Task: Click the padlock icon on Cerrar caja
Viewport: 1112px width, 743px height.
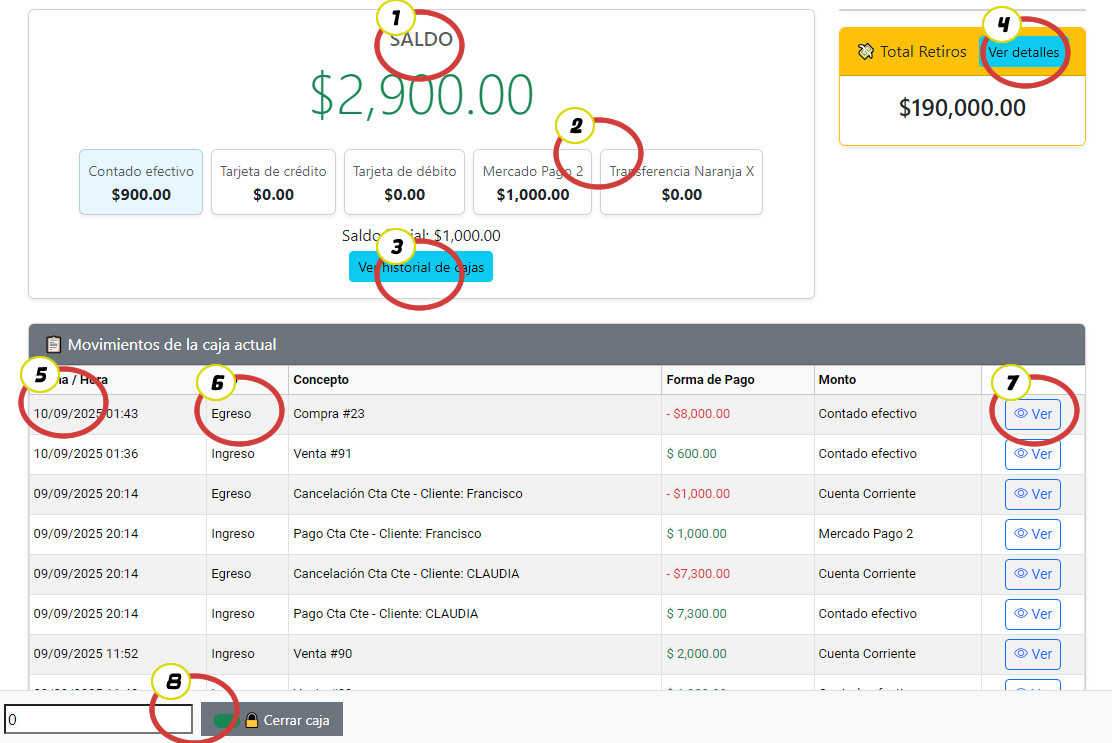Action: pyautogui.click(x=252, y=720)
